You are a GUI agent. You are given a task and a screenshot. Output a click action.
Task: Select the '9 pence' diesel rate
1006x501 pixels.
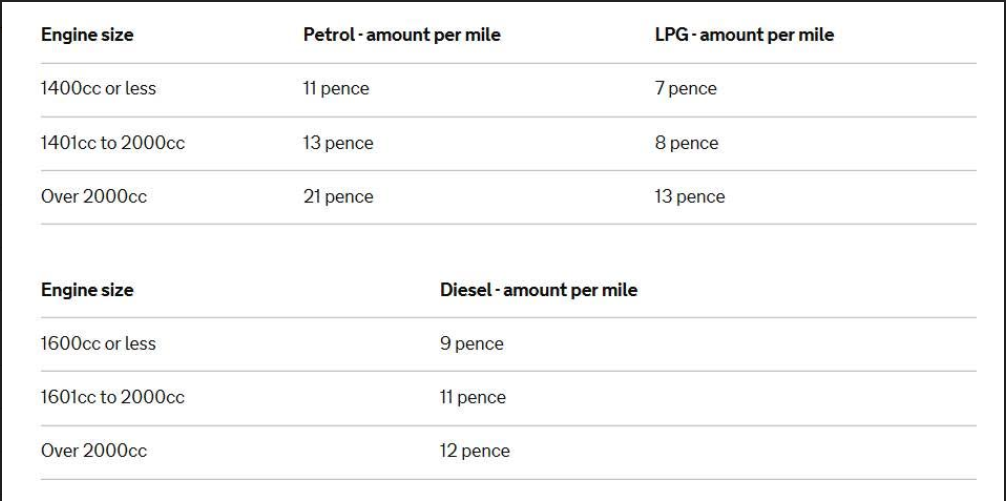pos(472,344)
